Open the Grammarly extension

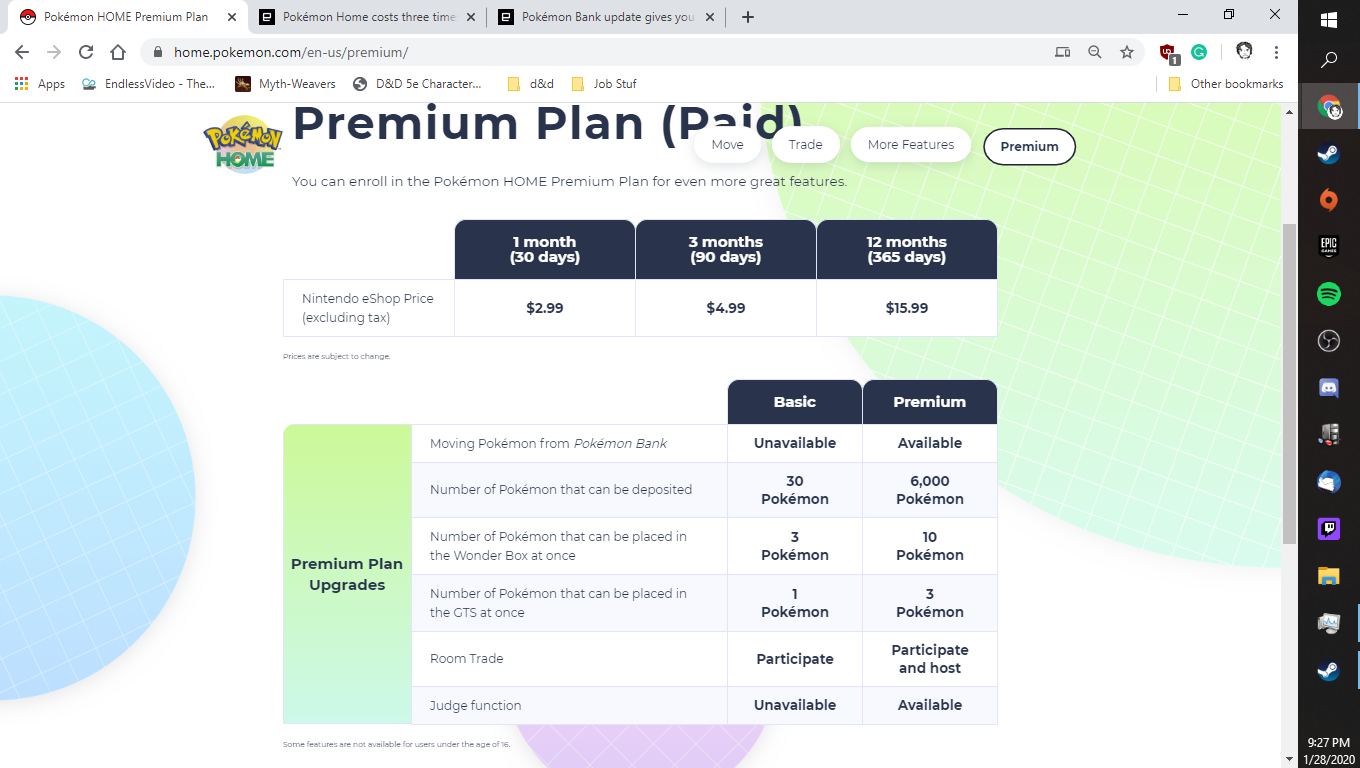[1199, 51]
